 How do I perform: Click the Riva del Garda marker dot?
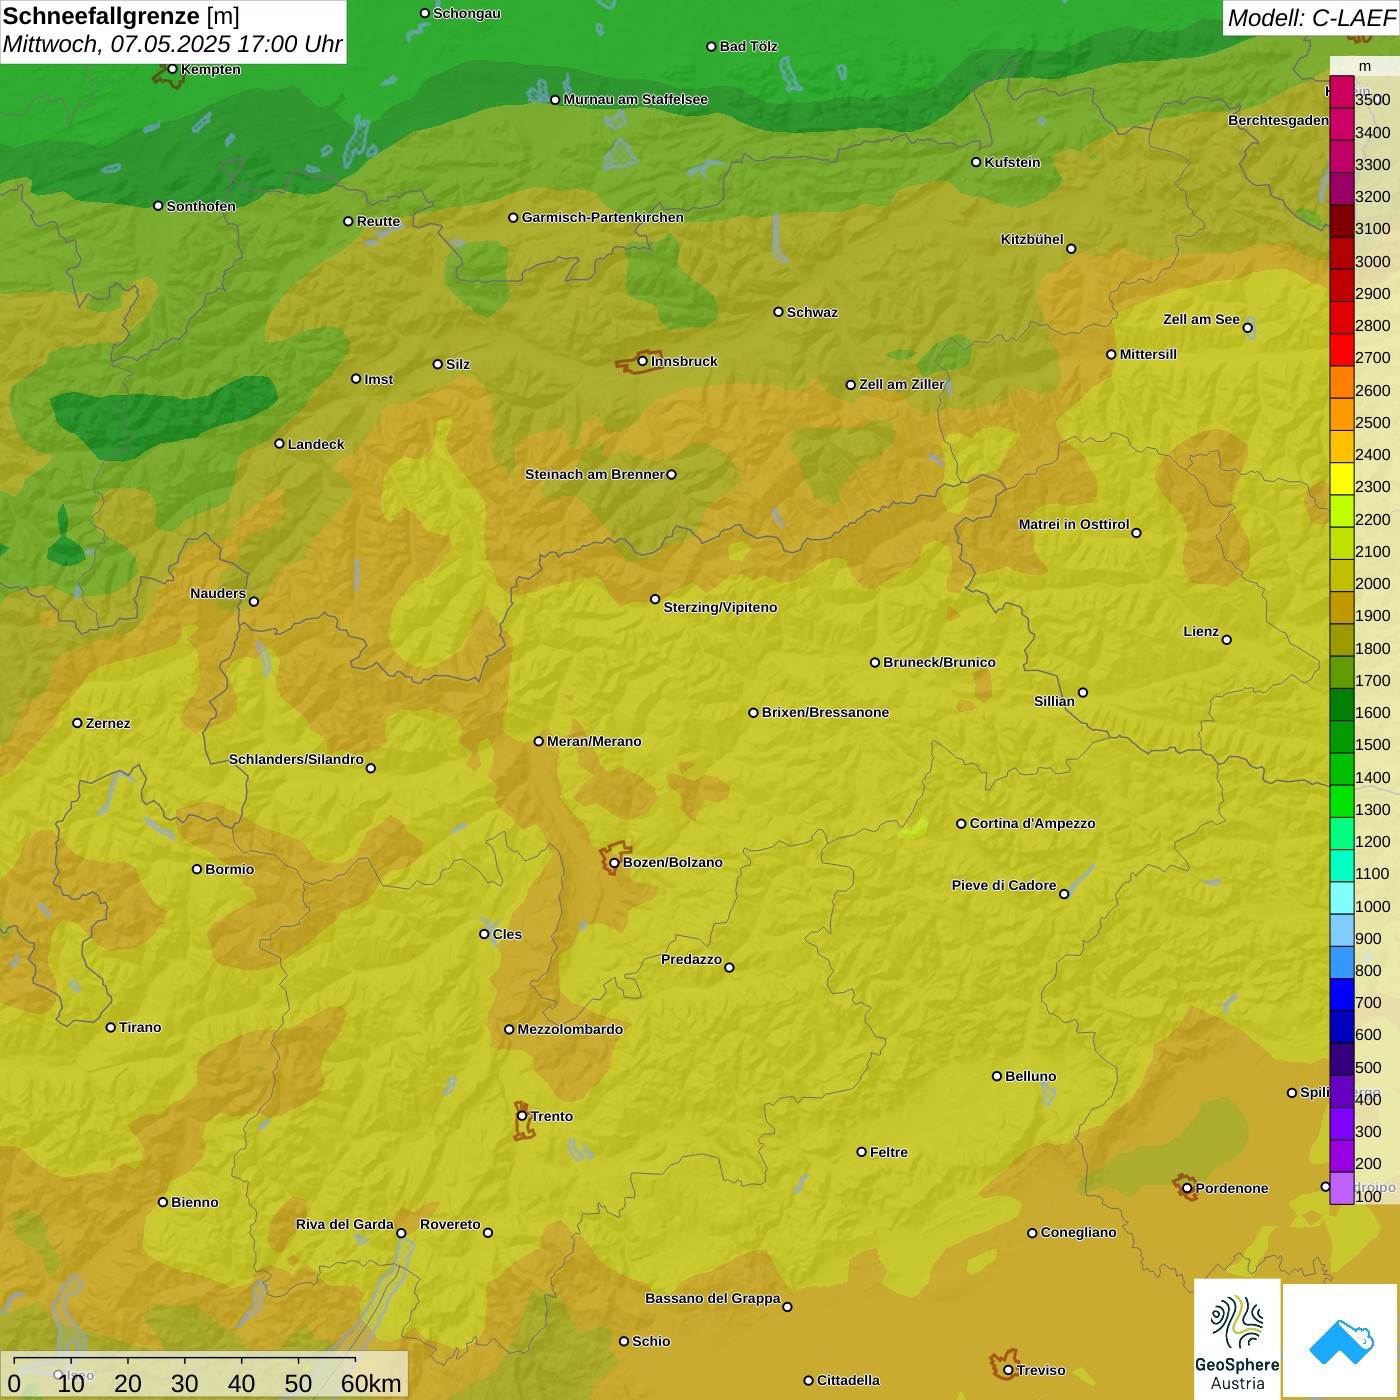pos(401,1233)
